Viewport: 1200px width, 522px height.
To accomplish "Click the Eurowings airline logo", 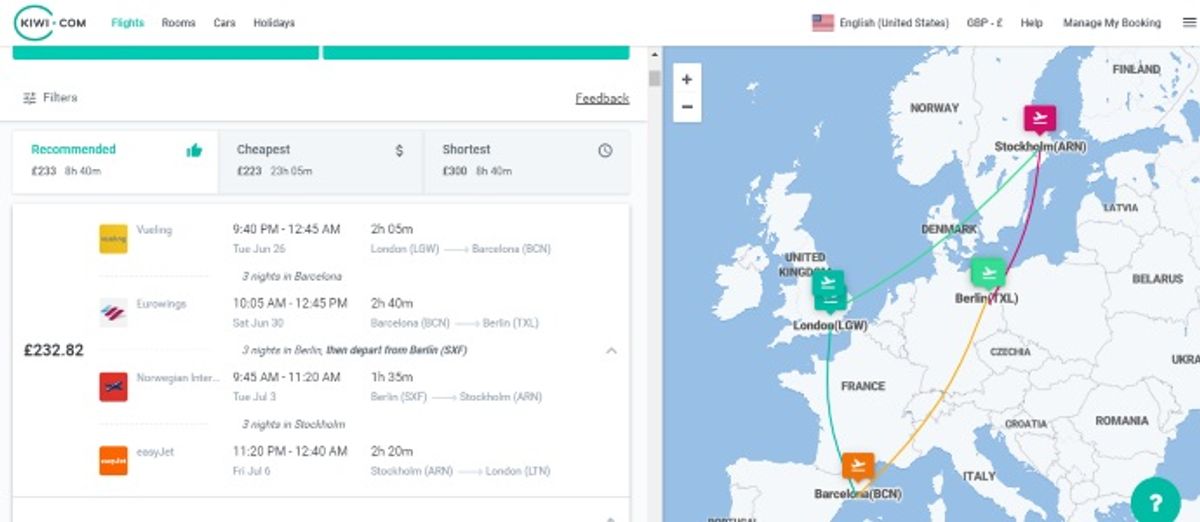I will tap(113, 313).
